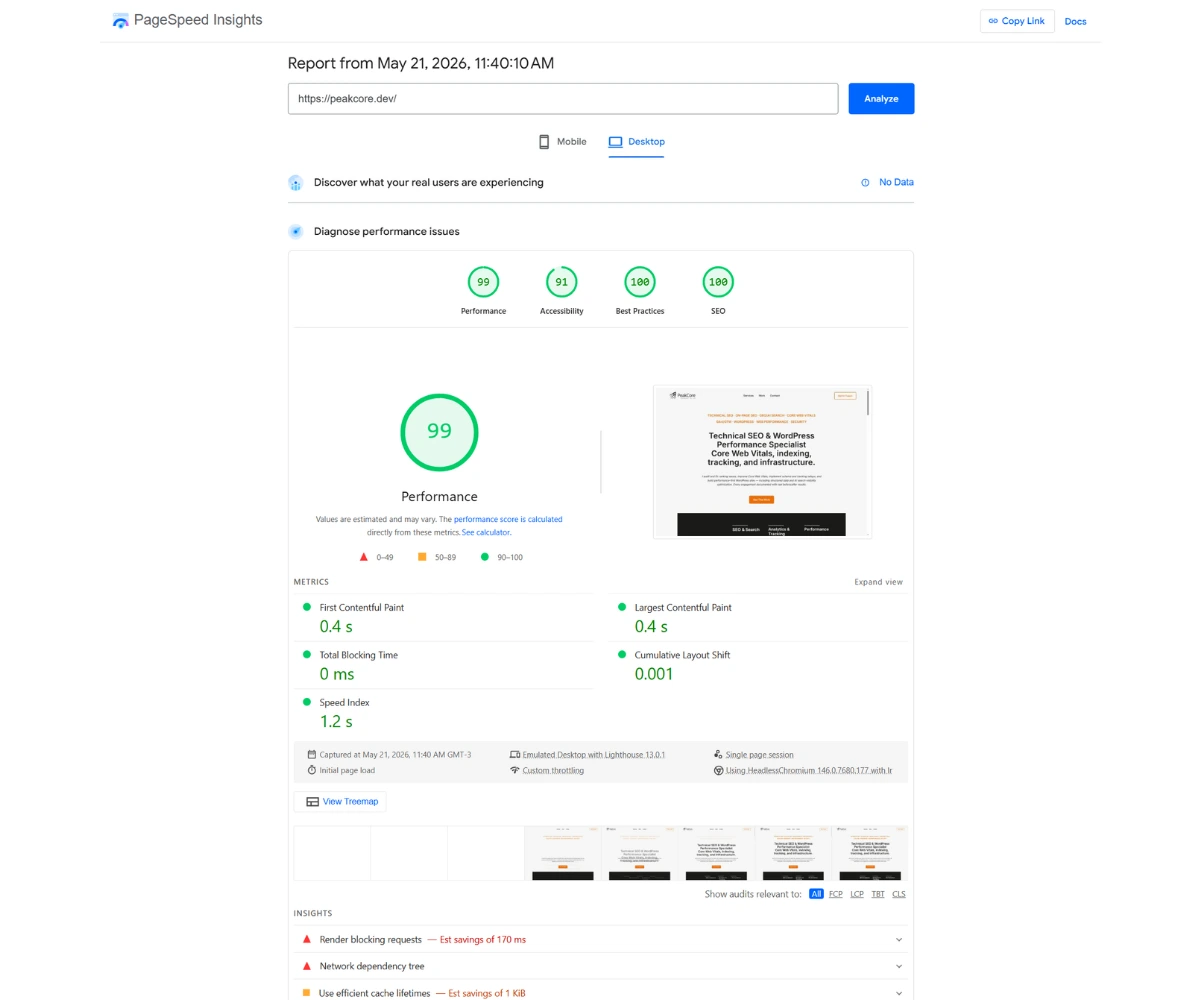
Task: Click the Cumulative Layout Shift 0.001 value
Action: [654, 674]
